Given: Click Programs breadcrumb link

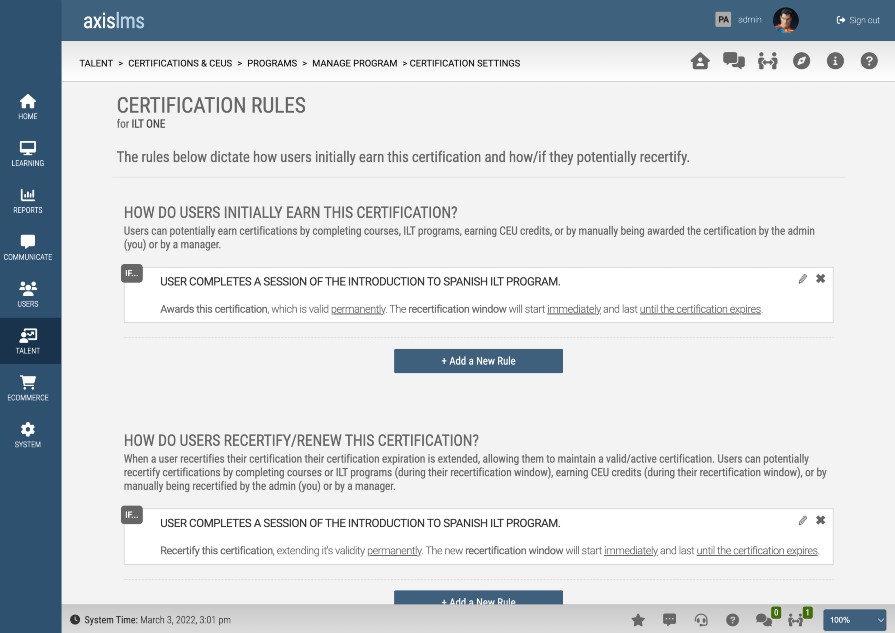Looking at the screenshot, I should coord(272,63).
